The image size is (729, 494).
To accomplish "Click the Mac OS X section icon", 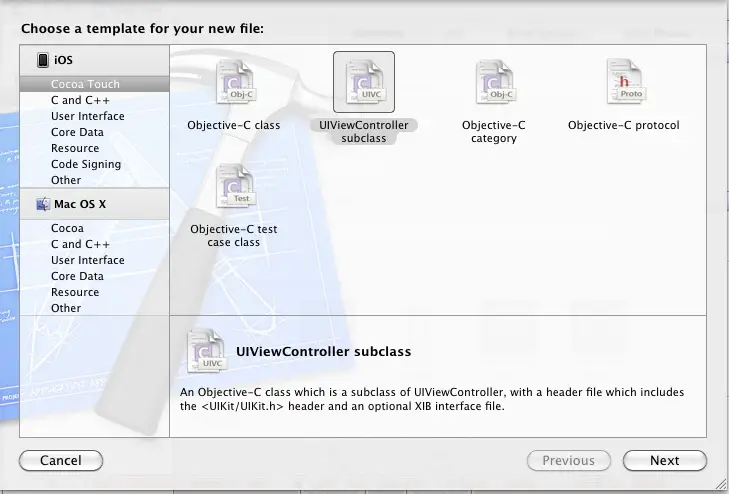I will (x=43, y=204).
